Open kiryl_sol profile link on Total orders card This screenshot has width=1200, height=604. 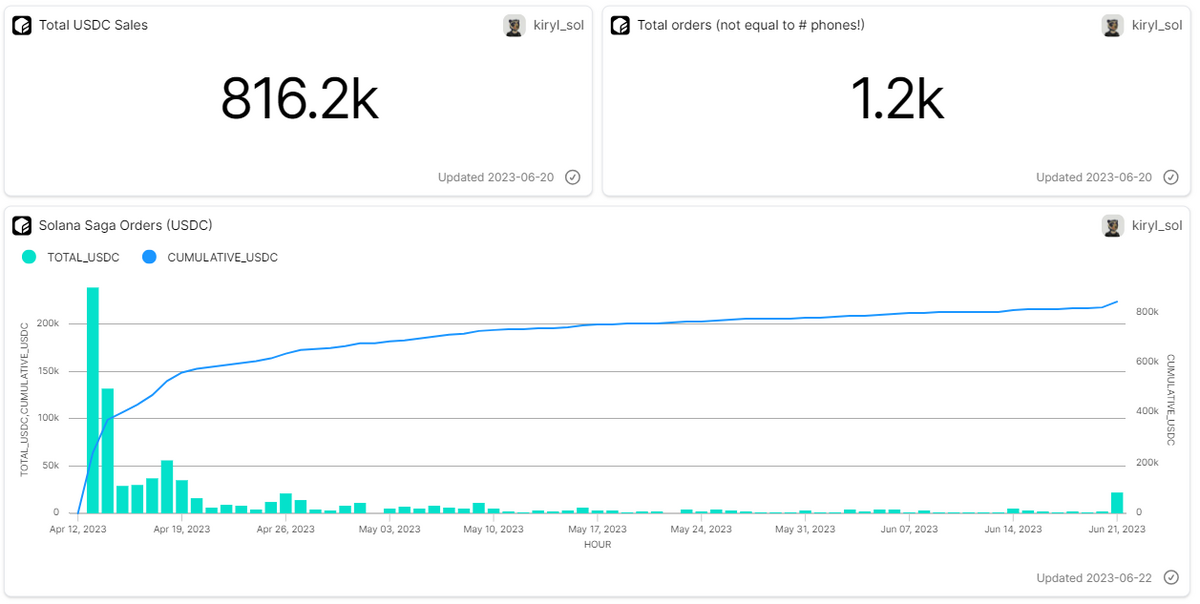coord(1157,26)
